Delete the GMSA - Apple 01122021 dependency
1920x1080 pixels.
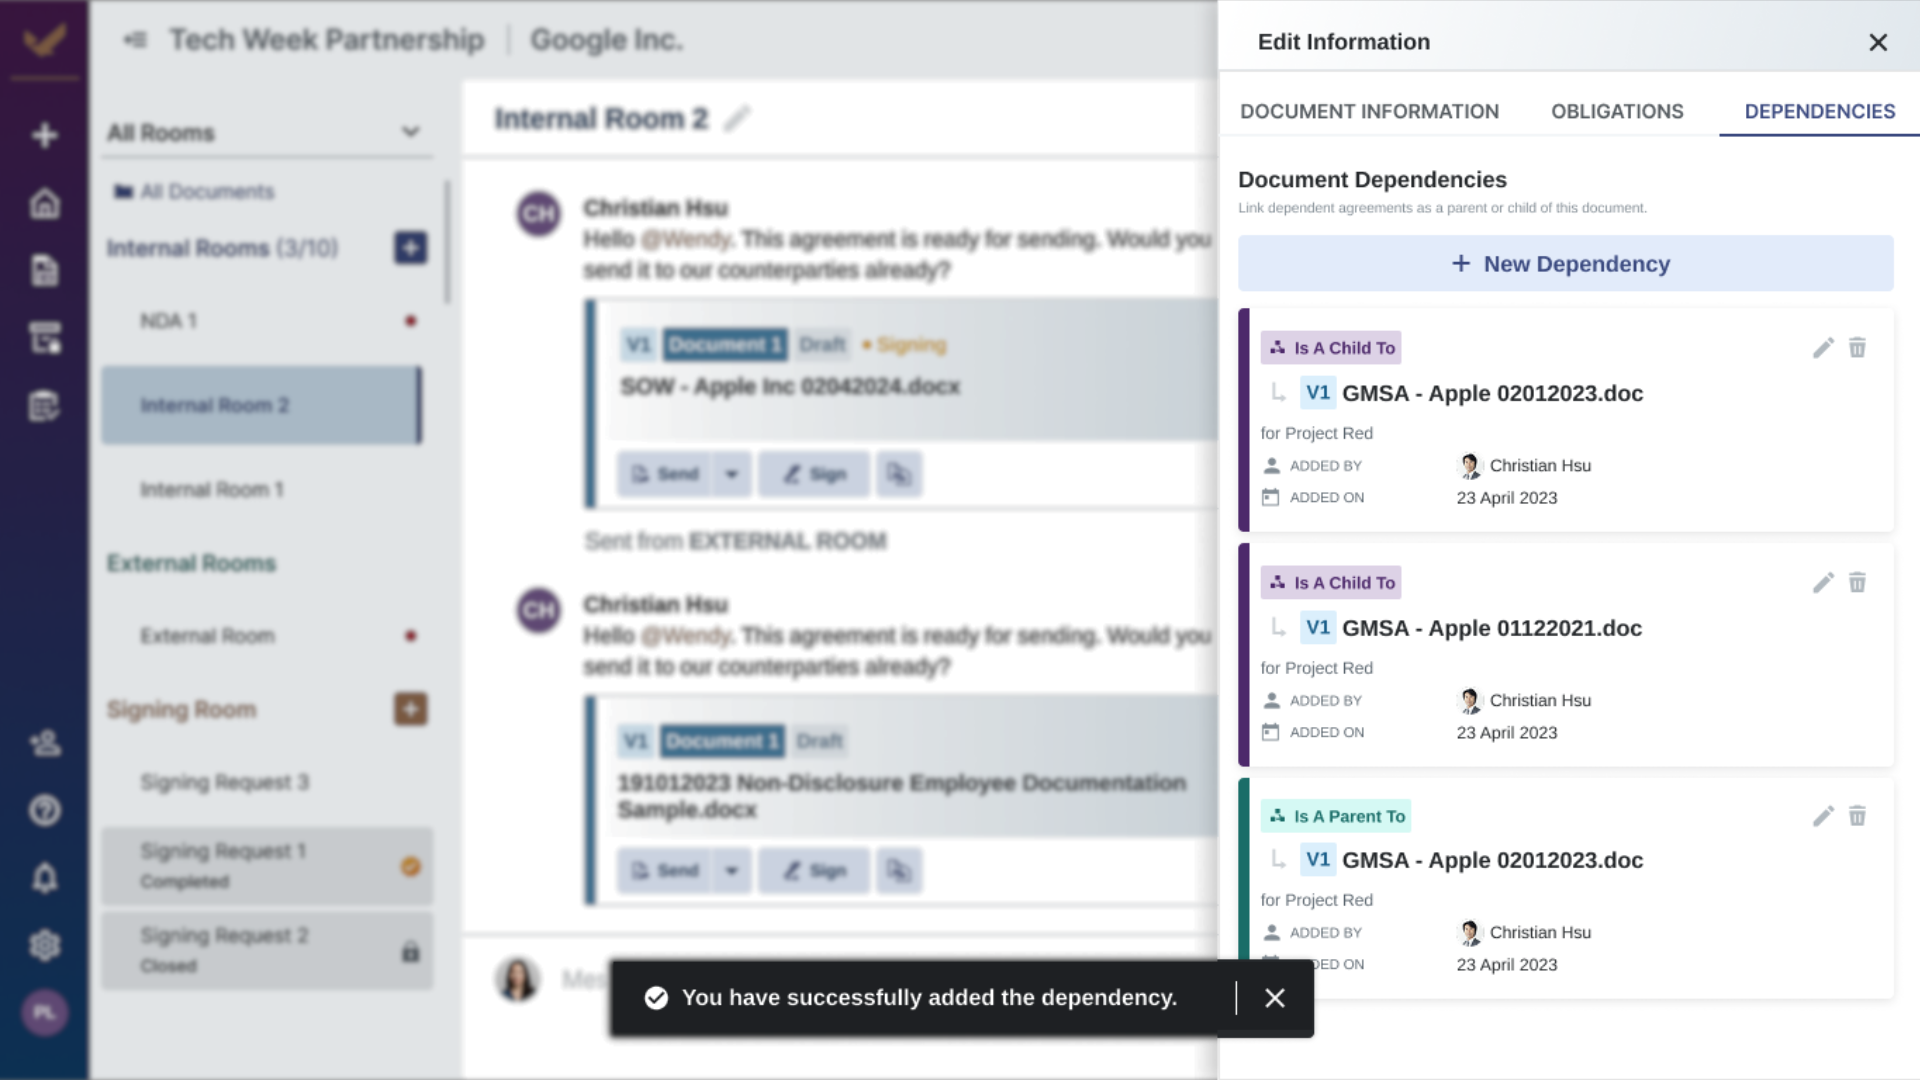[1857, 583]
